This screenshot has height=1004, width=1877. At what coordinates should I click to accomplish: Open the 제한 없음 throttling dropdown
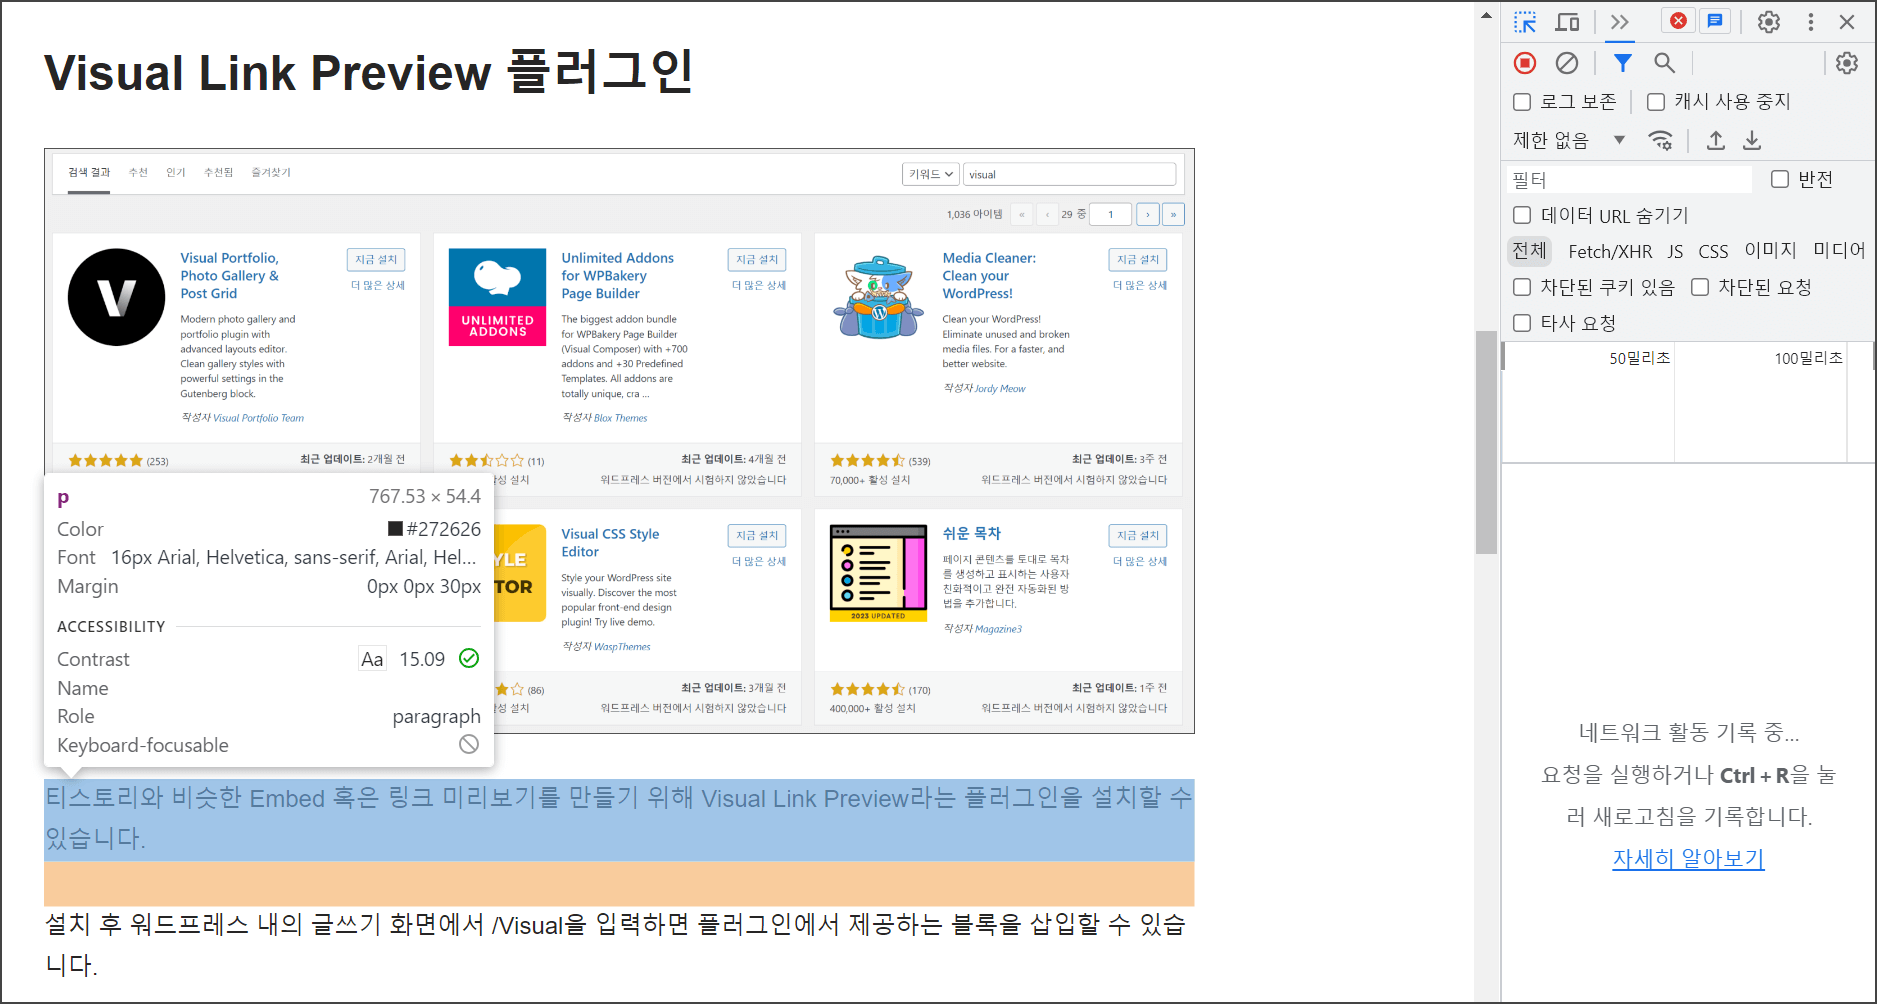click(1569, 140)
